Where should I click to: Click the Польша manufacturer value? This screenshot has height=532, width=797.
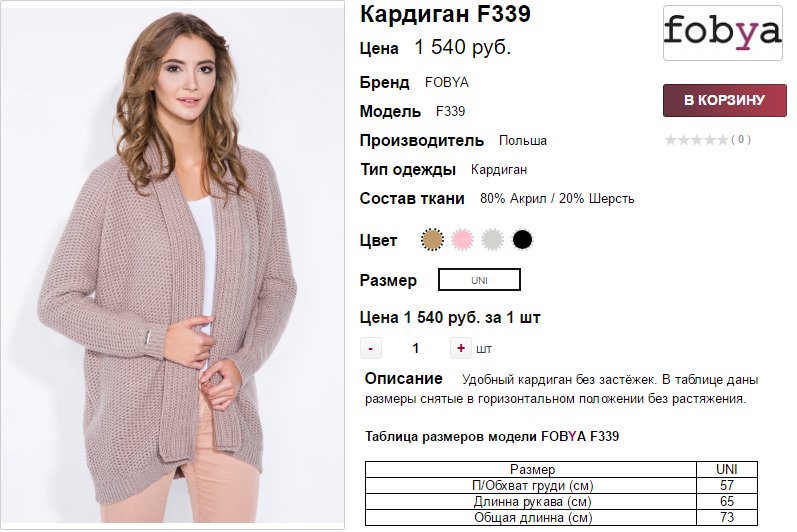[523, 141]
